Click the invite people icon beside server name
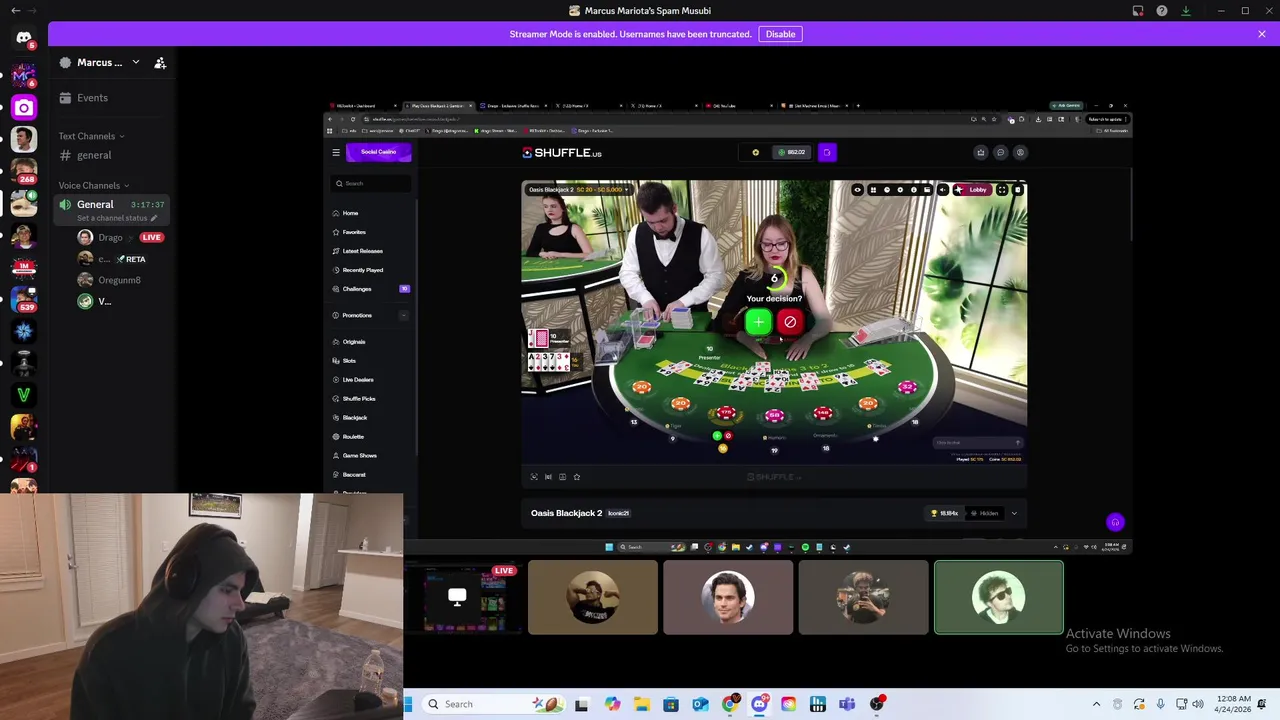Image resolution: width=1280 pixels, height=720 pixels. [160, 63]
